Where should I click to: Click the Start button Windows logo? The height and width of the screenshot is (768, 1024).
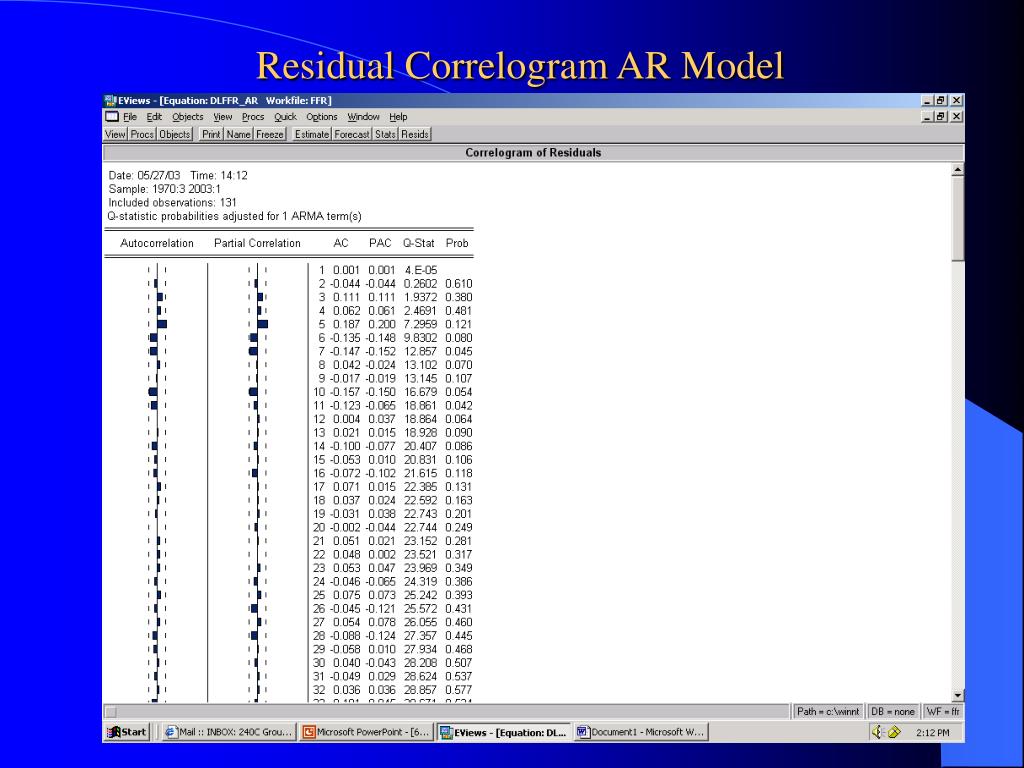[x=114, y=732]
